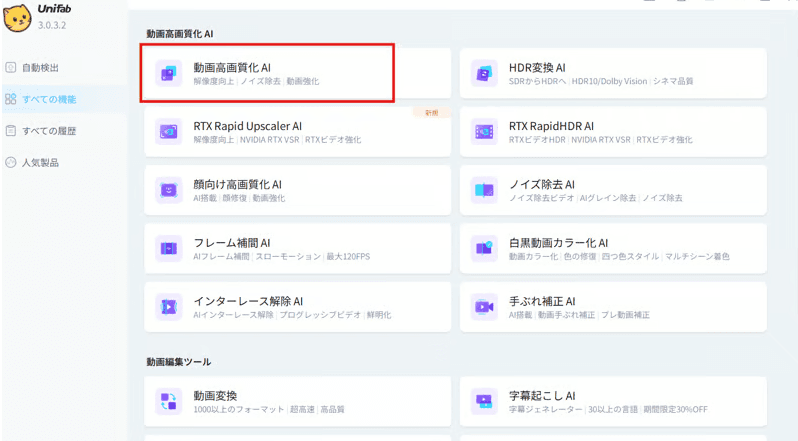Open the 顔向け高画質化 AI card

tap(298, 190)
